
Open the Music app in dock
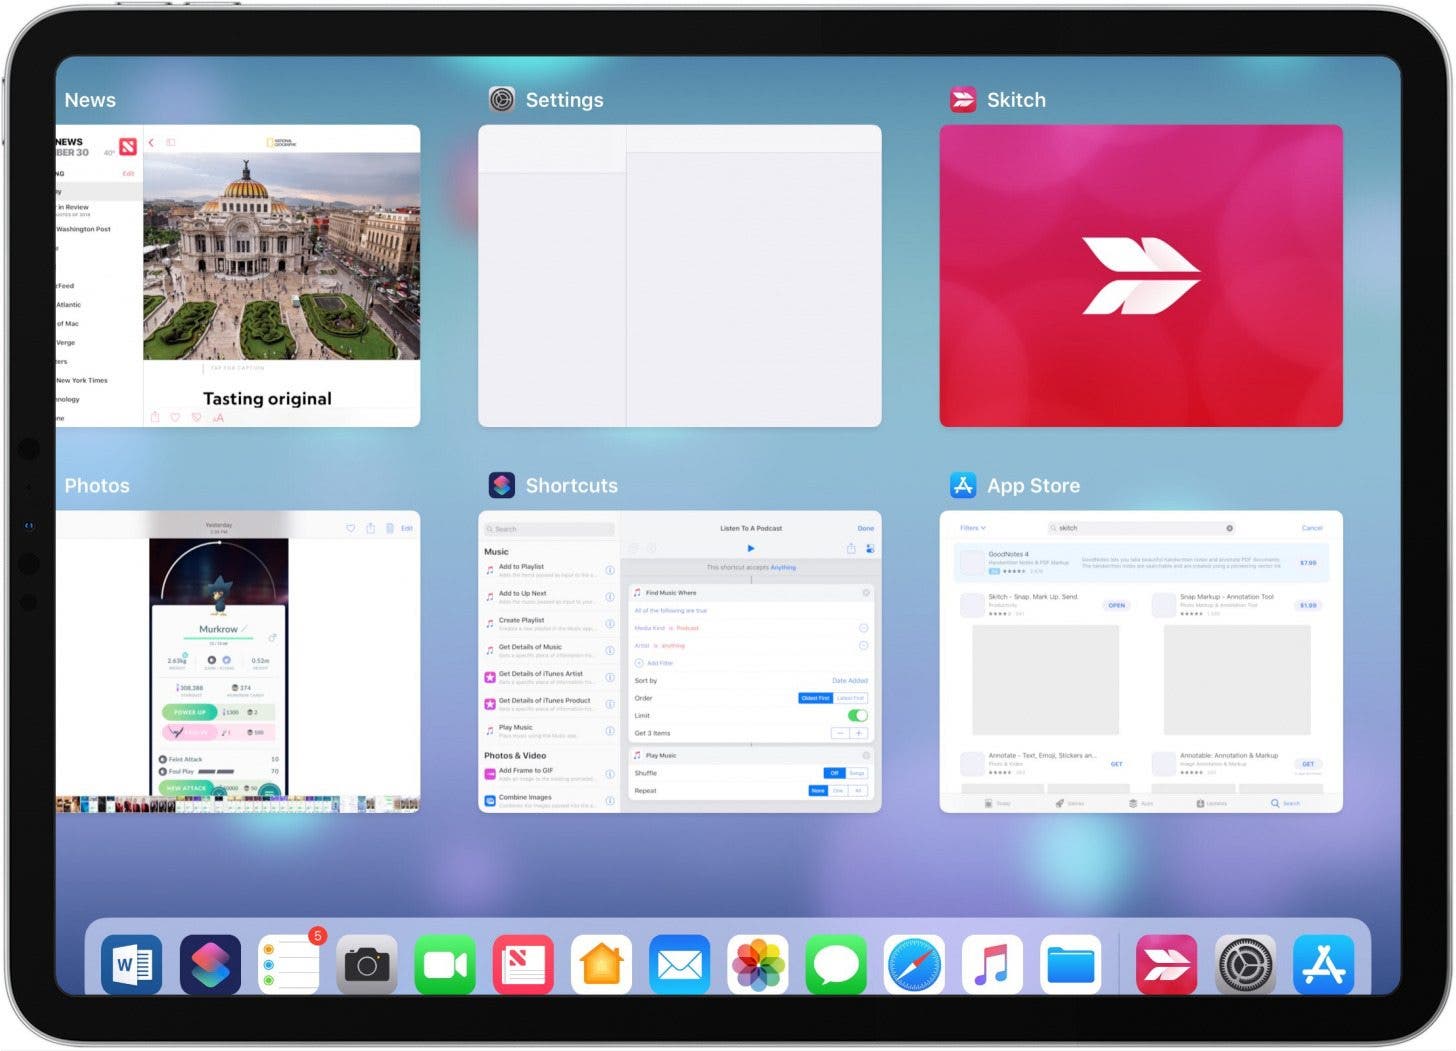pos(992,964)
